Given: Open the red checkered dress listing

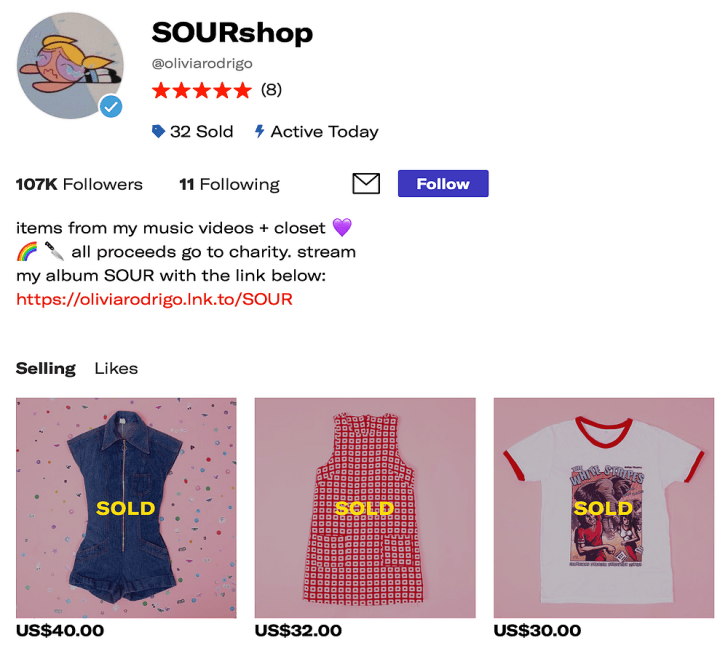Looking at the screenshot, I should pyautogui.click(x=365, y=508).
